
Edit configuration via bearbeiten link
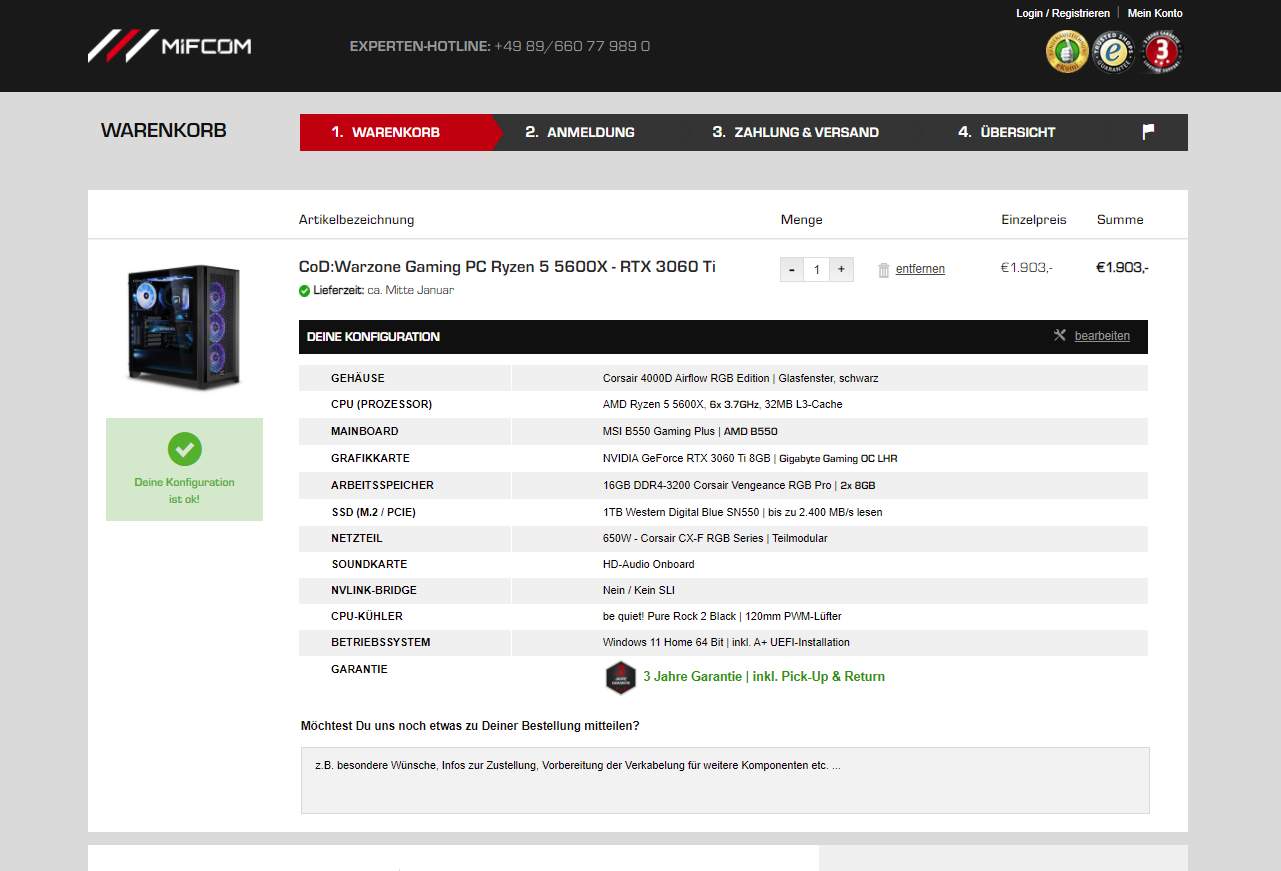tap(1102, 336)
